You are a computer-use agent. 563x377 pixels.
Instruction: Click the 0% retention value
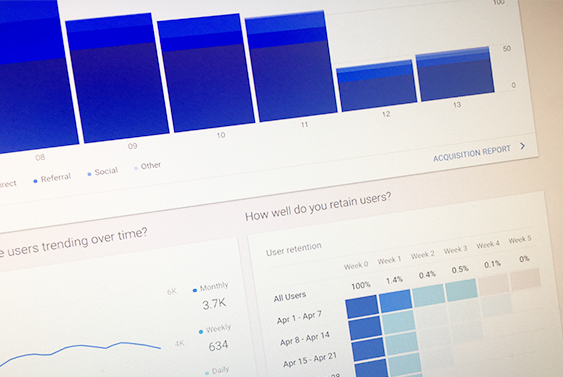point(524,259)
